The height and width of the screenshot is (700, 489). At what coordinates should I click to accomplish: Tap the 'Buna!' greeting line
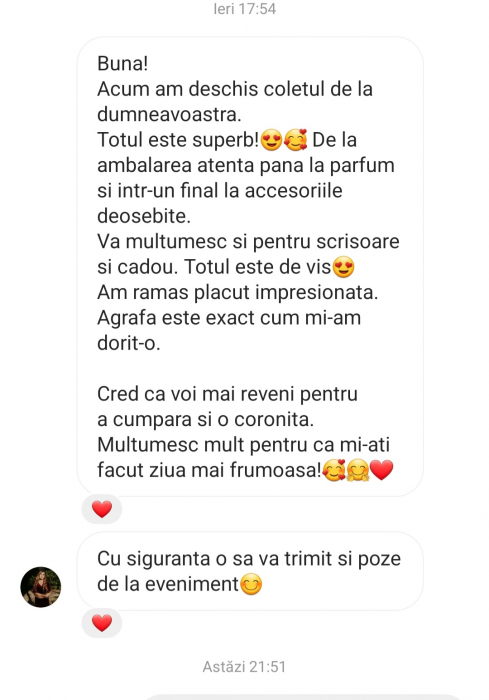(122, 63)
